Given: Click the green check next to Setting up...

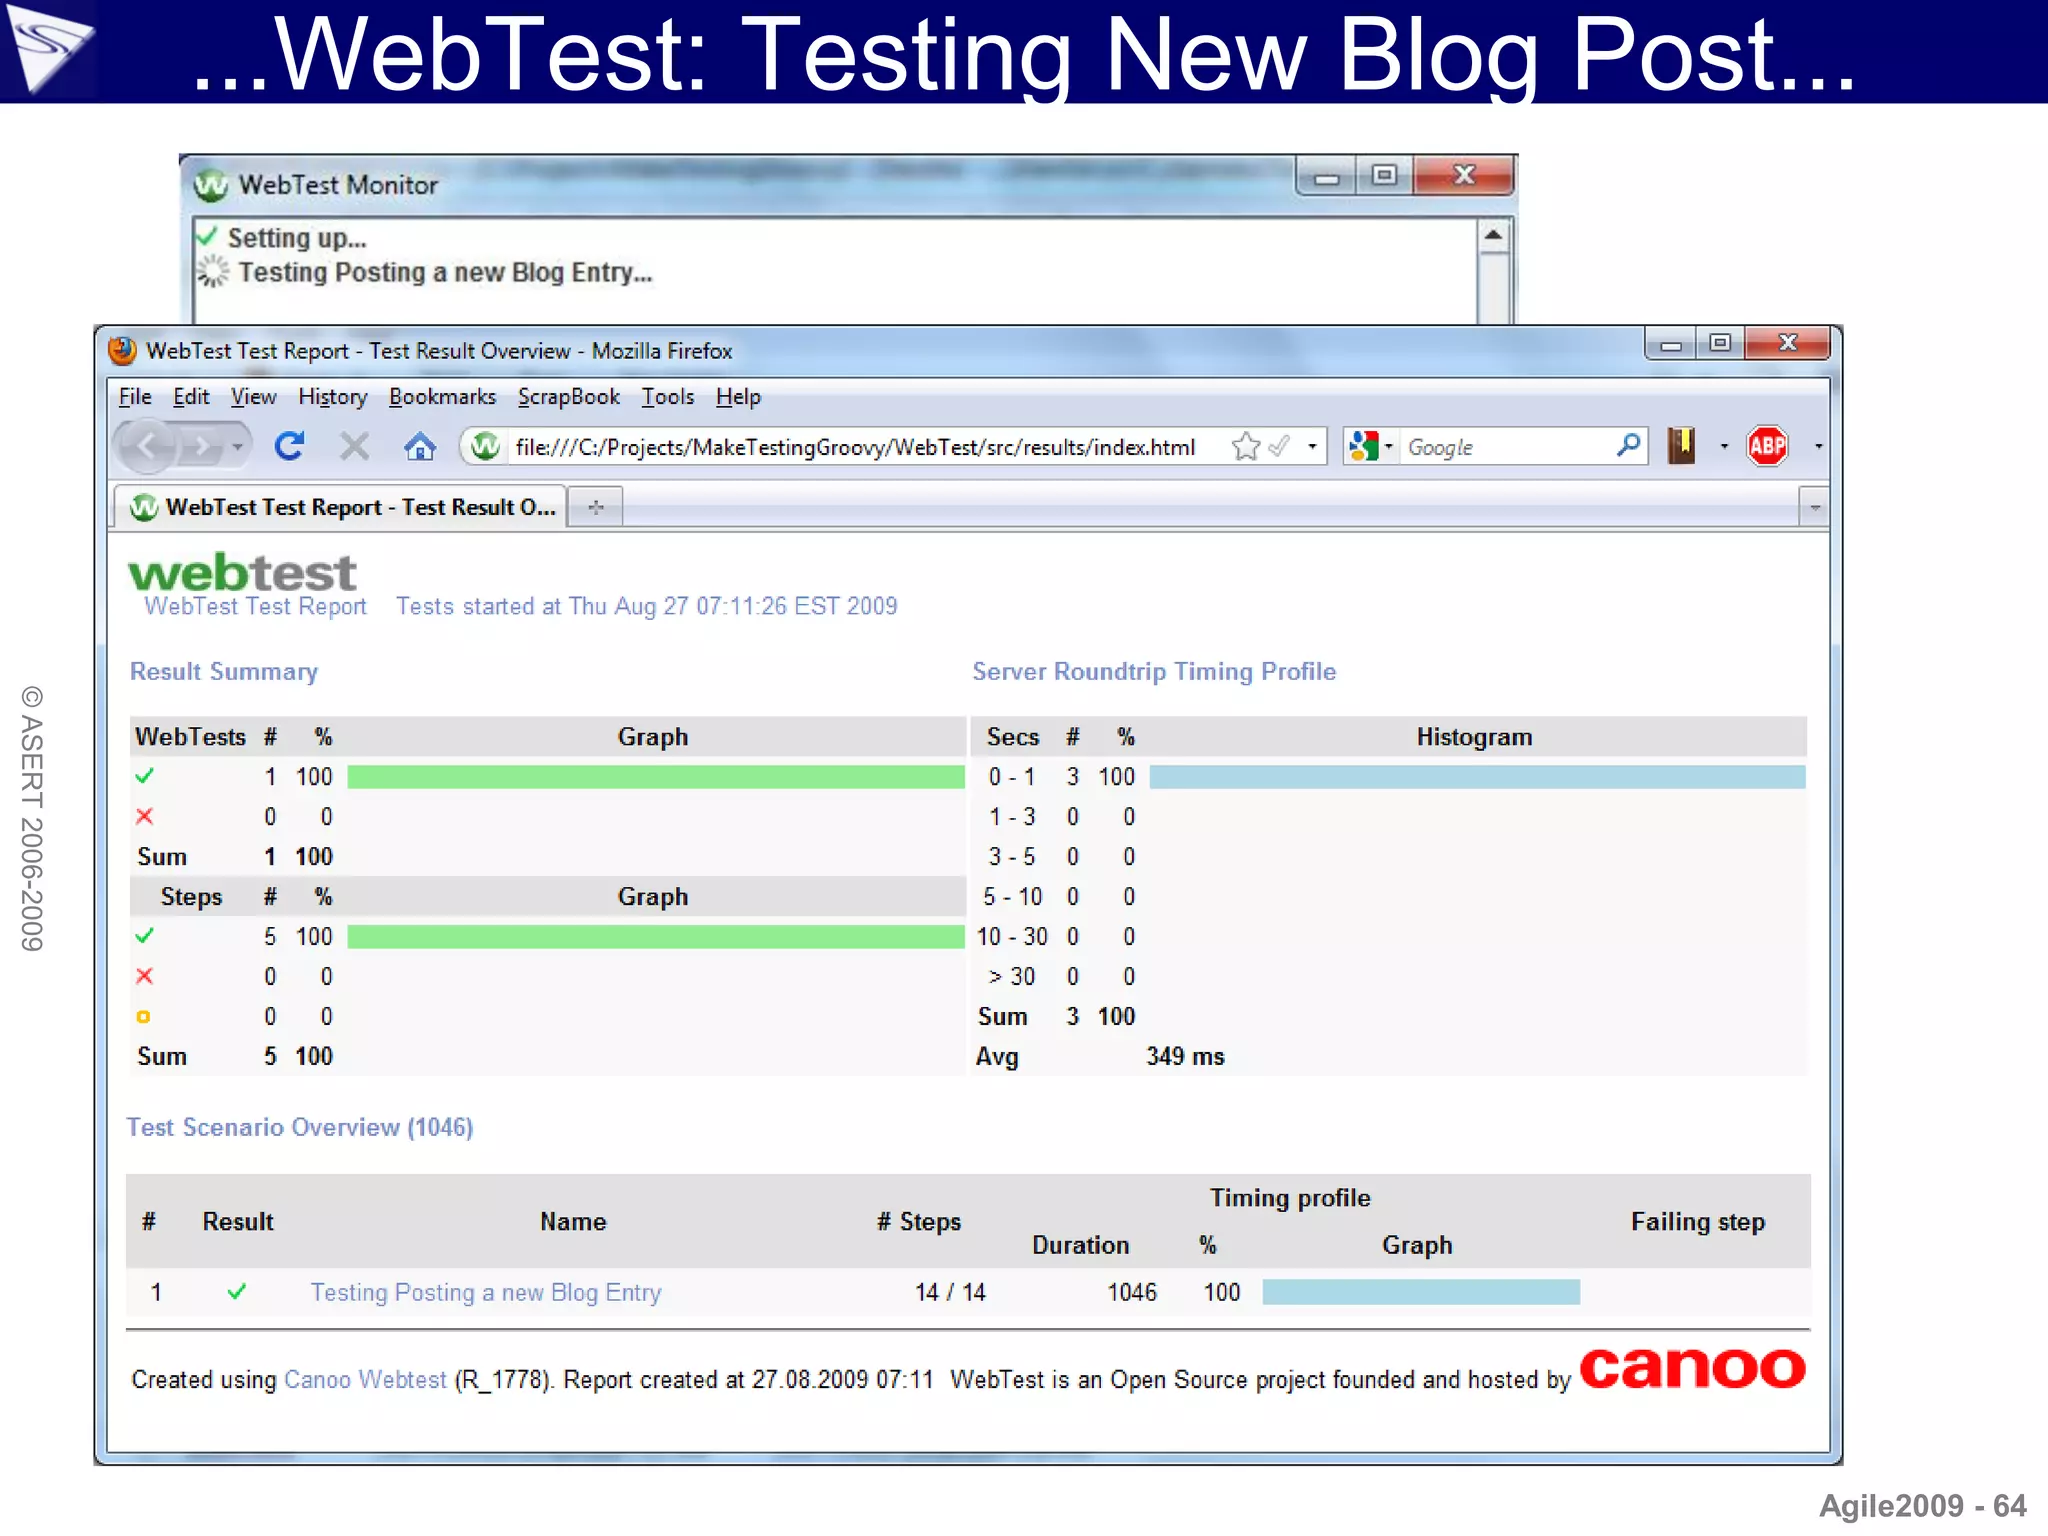Looking at the screenshot, I should point(207,237).
